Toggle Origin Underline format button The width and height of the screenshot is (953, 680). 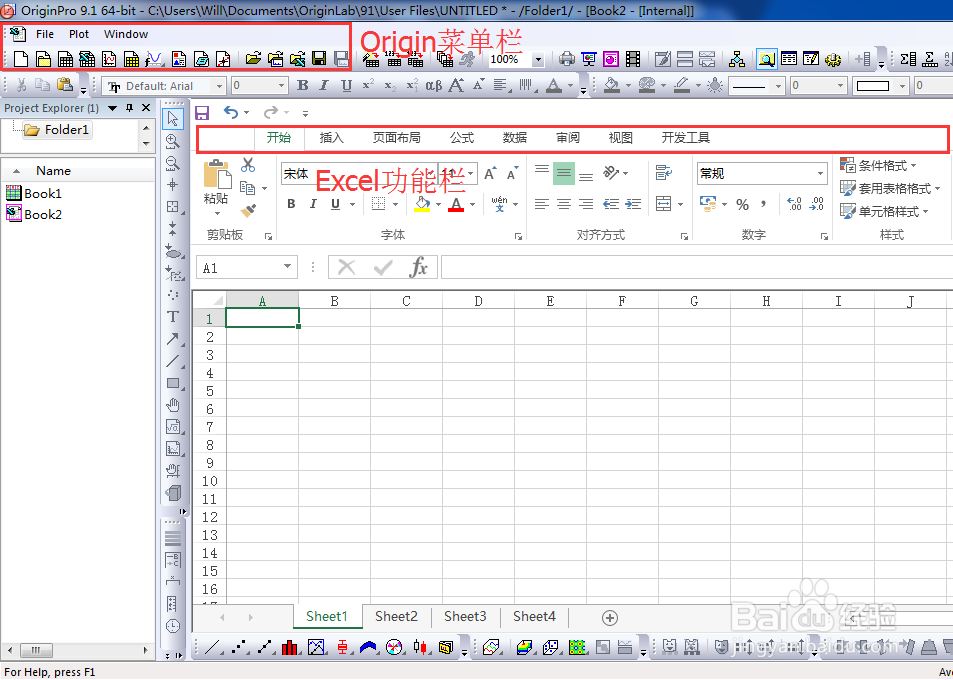(346, 86)
